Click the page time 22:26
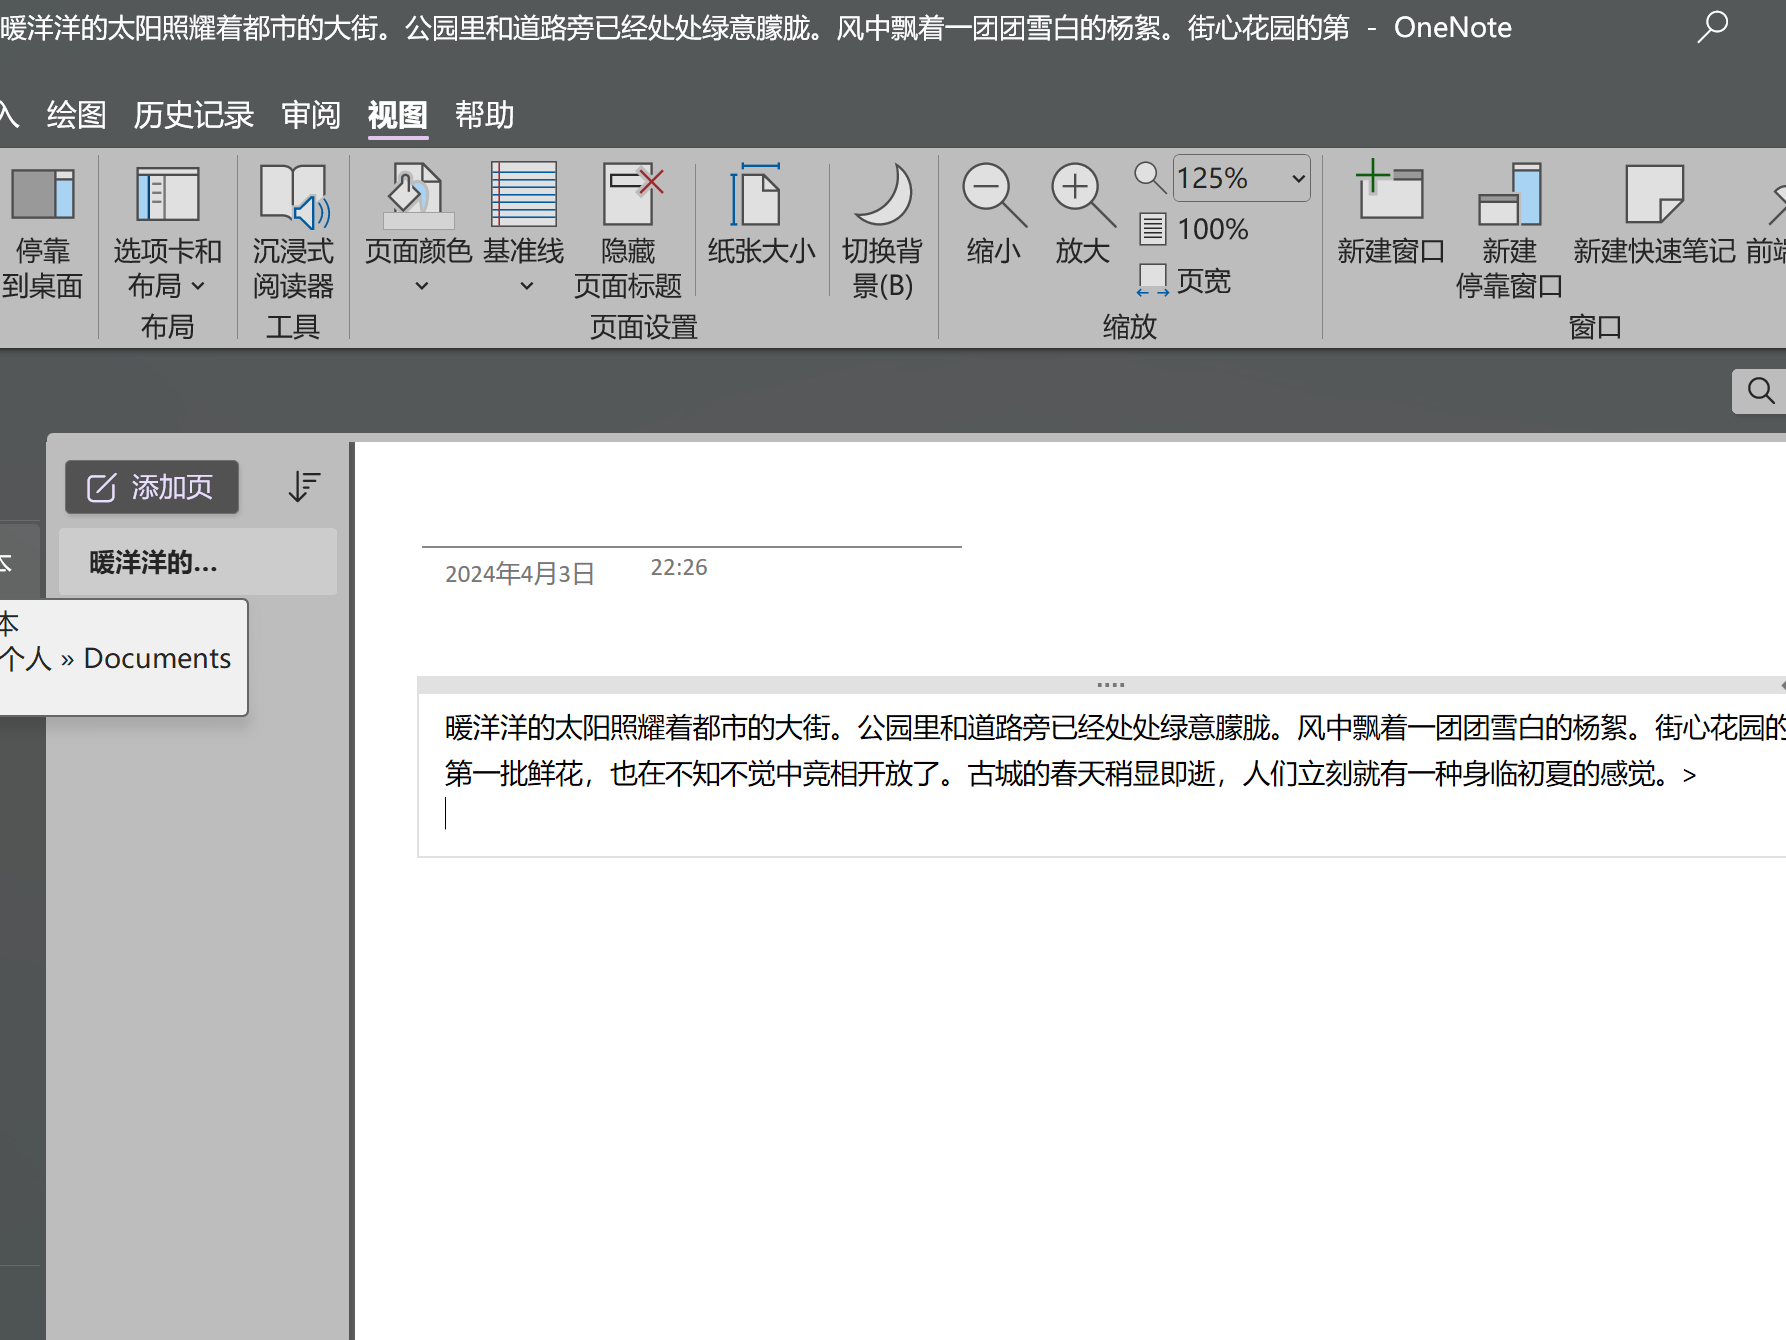This screenshot has height=1340, width=1786. 679,568
